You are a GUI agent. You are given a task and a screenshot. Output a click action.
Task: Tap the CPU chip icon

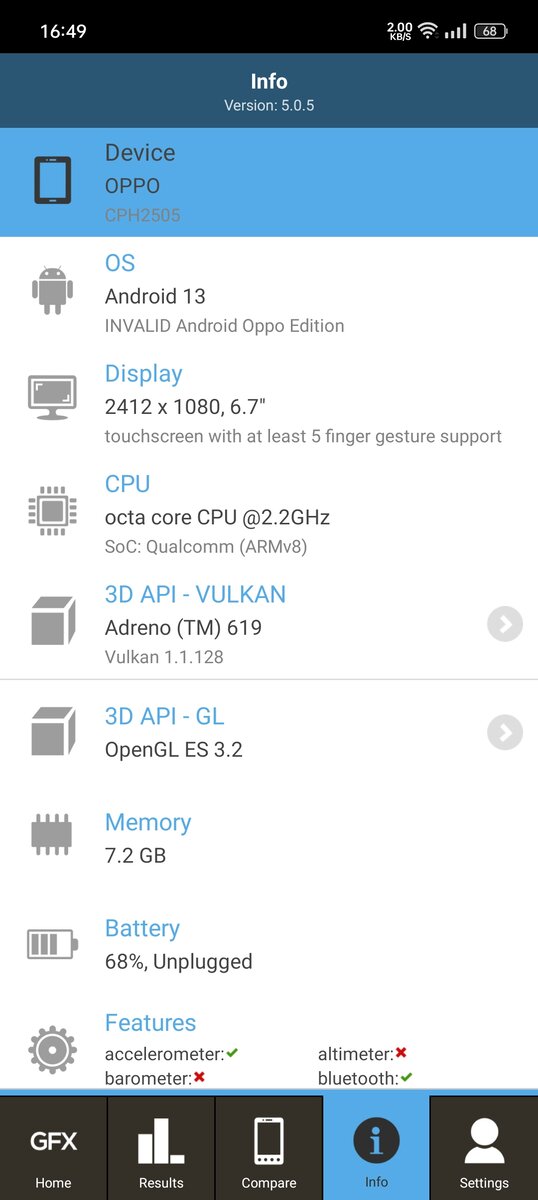[x=52, y=511]
